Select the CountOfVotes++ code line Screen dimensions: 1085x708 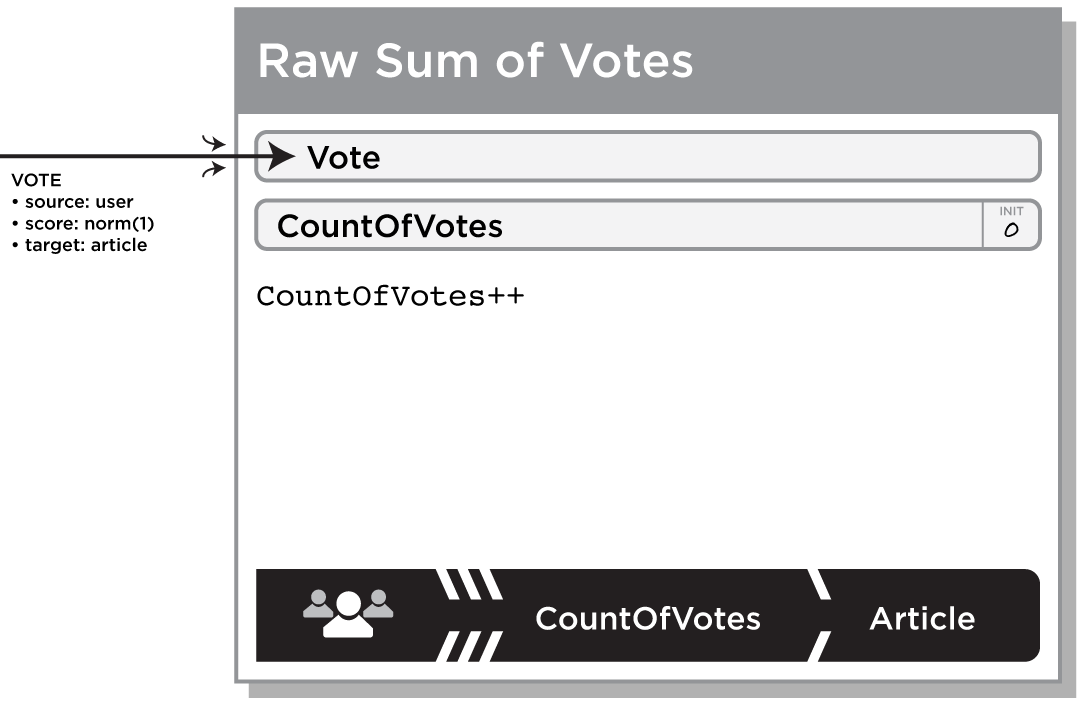390,296
